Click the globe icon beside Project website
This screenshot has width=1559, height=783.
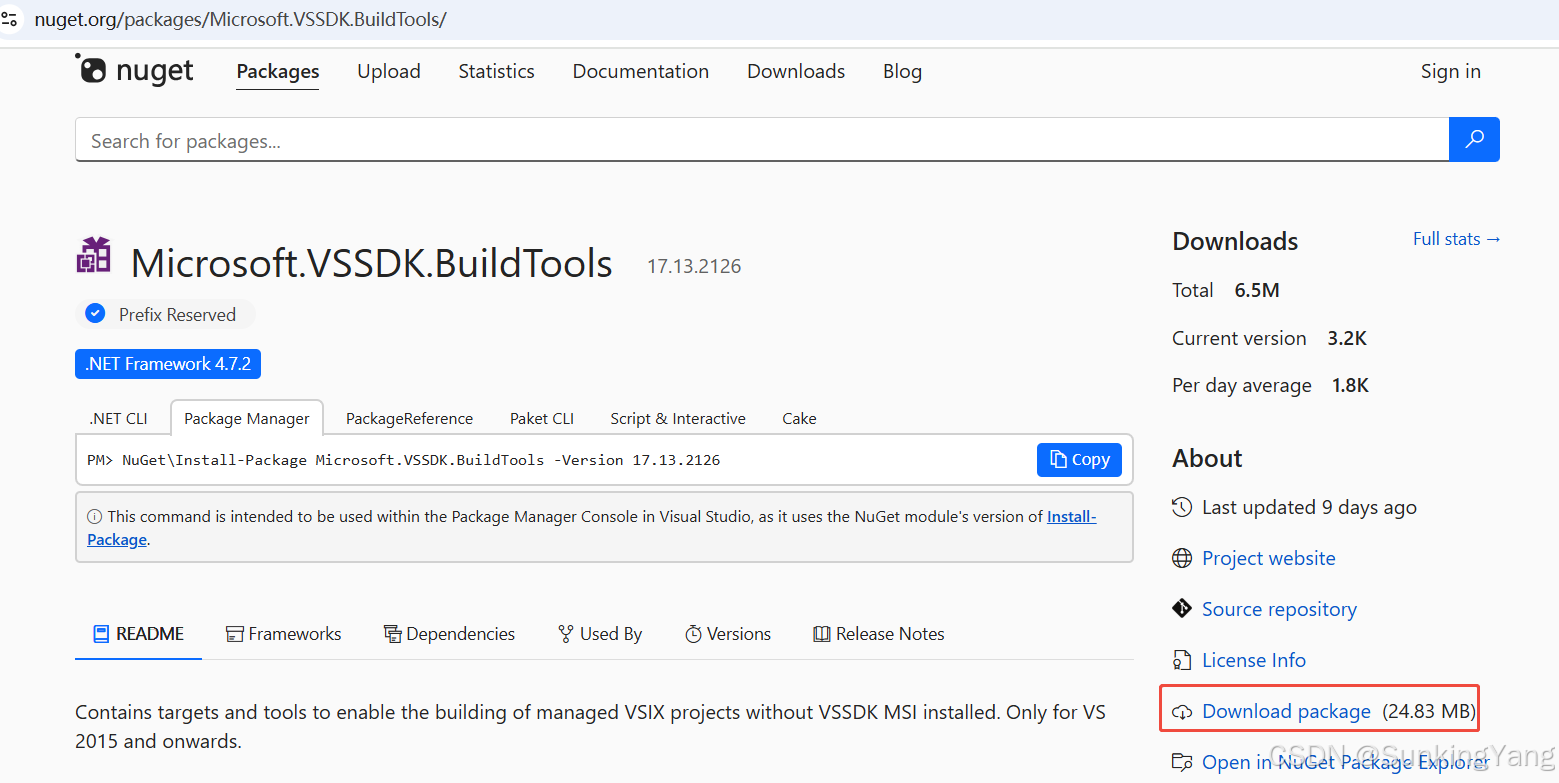point(1182,558)
